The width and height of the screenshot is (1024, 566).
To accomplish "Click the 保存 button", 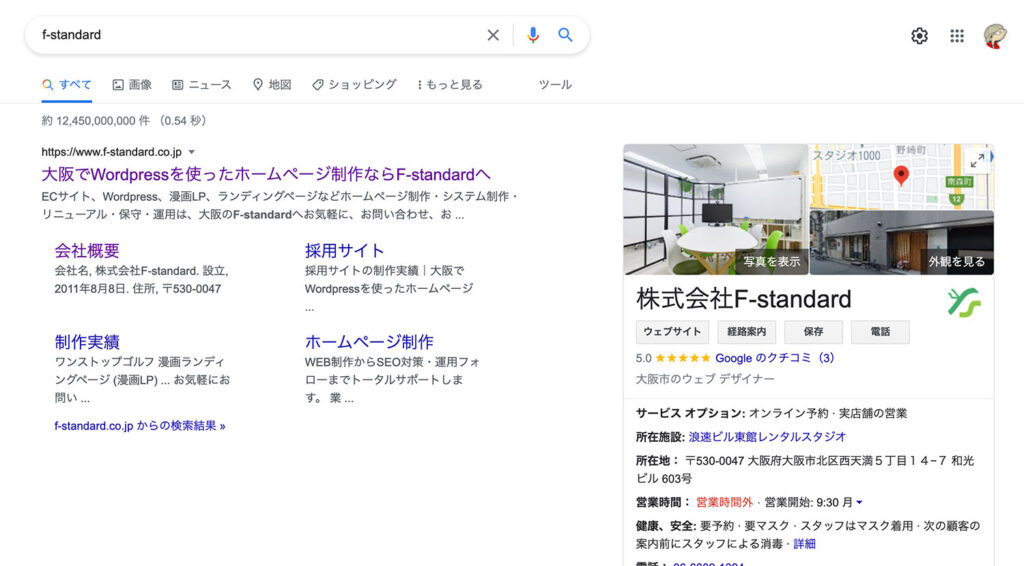I will (813, 332).
